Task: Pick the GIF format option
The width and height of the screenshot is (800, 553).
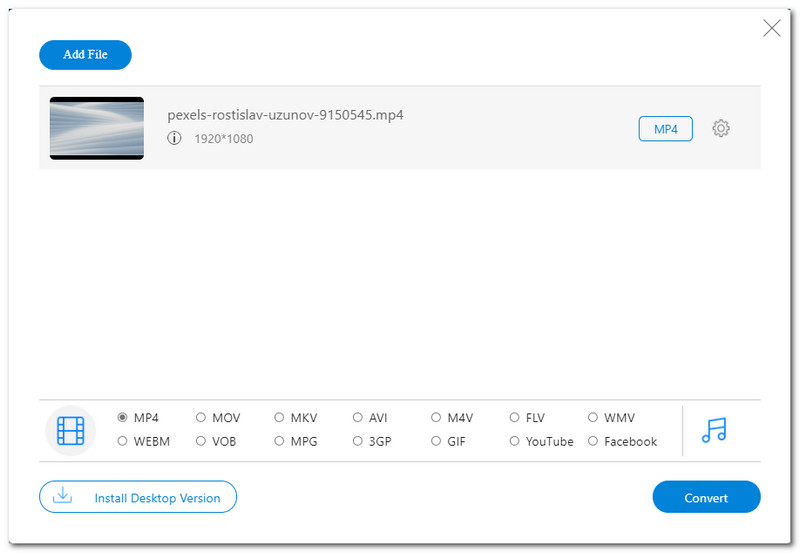Action: [436, 441]
